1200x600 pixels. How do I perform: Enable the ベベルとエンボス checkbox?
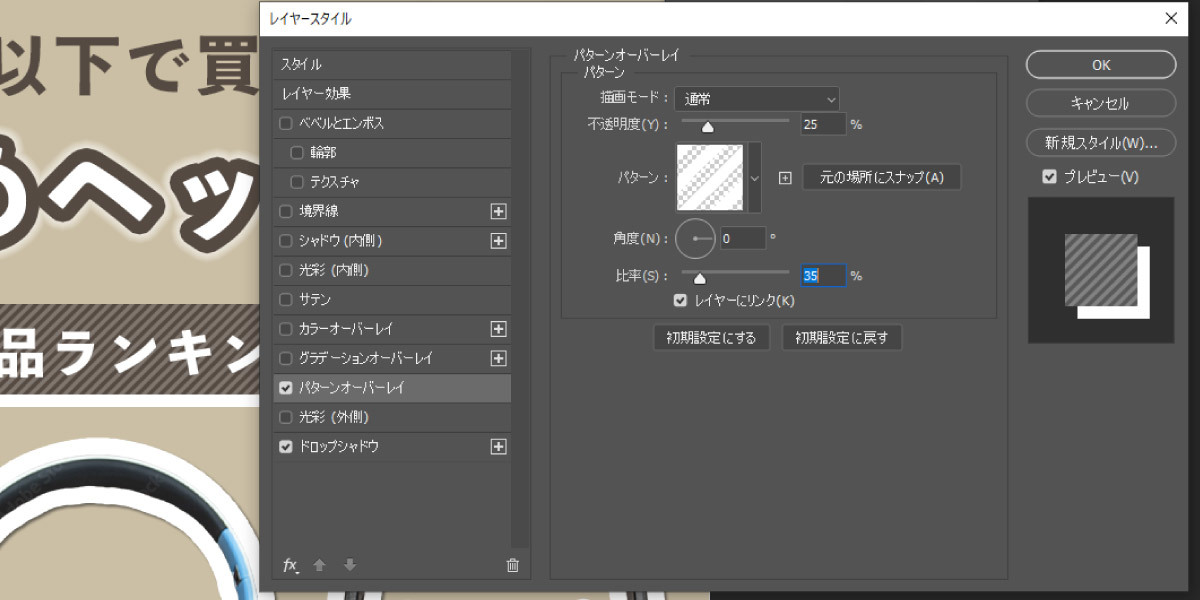click(286, 124)
